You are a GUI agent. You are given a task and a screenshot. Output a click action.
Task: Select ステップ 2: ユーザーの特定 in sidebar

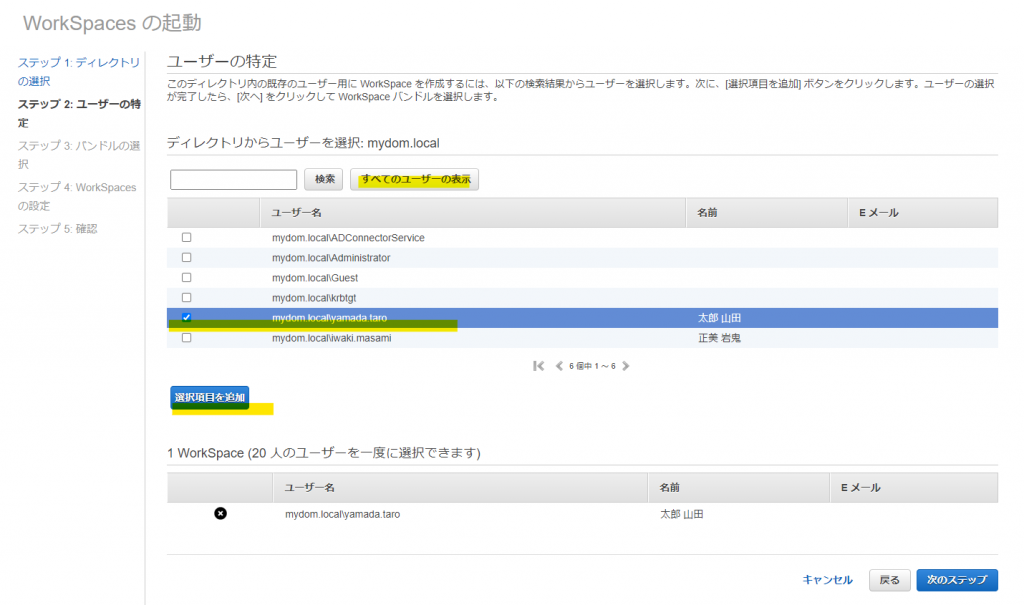click(x=78, y=113)
